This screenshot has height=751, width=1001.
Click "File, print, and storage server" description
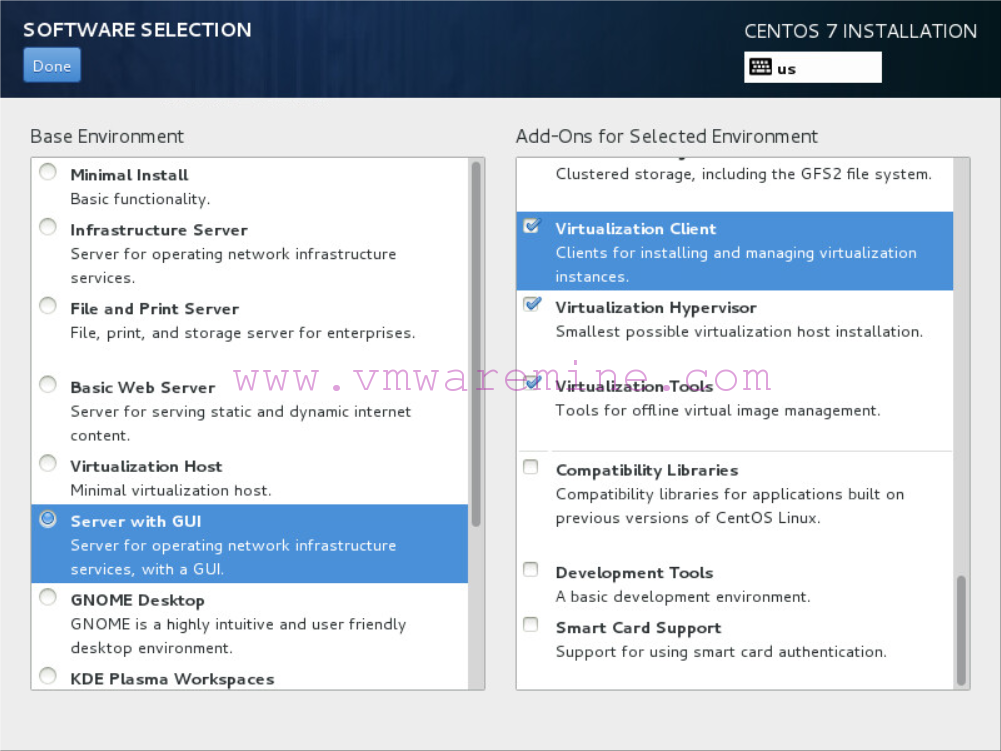pyautogui.click(x=243, y=333)
